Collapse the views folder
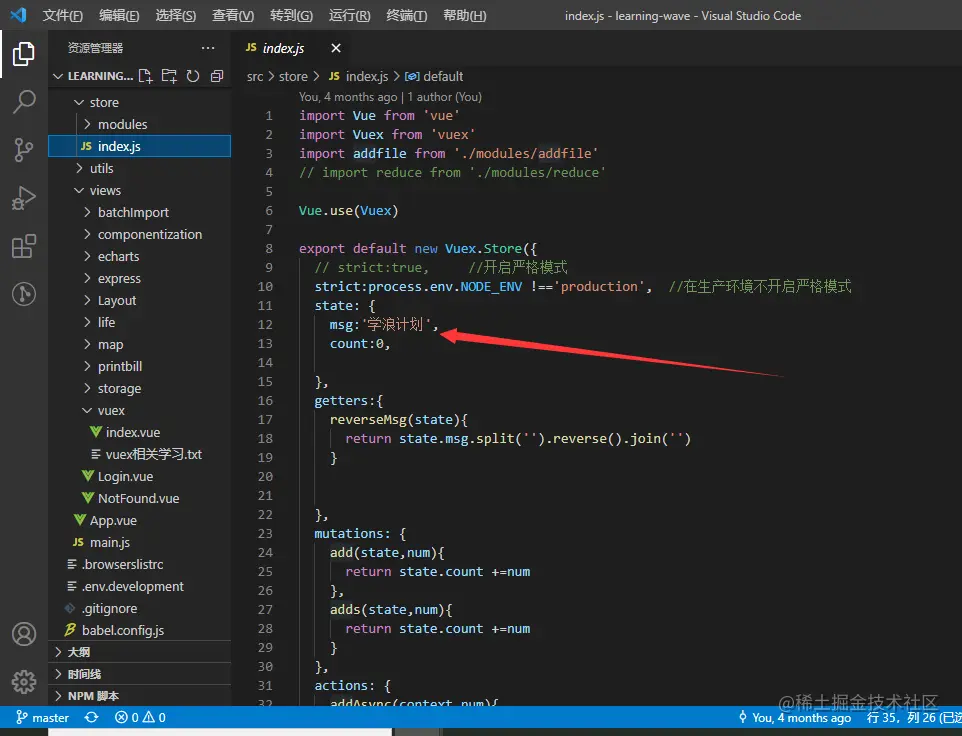The width and height of the screenshot is (962, 736). coord(139,191)
